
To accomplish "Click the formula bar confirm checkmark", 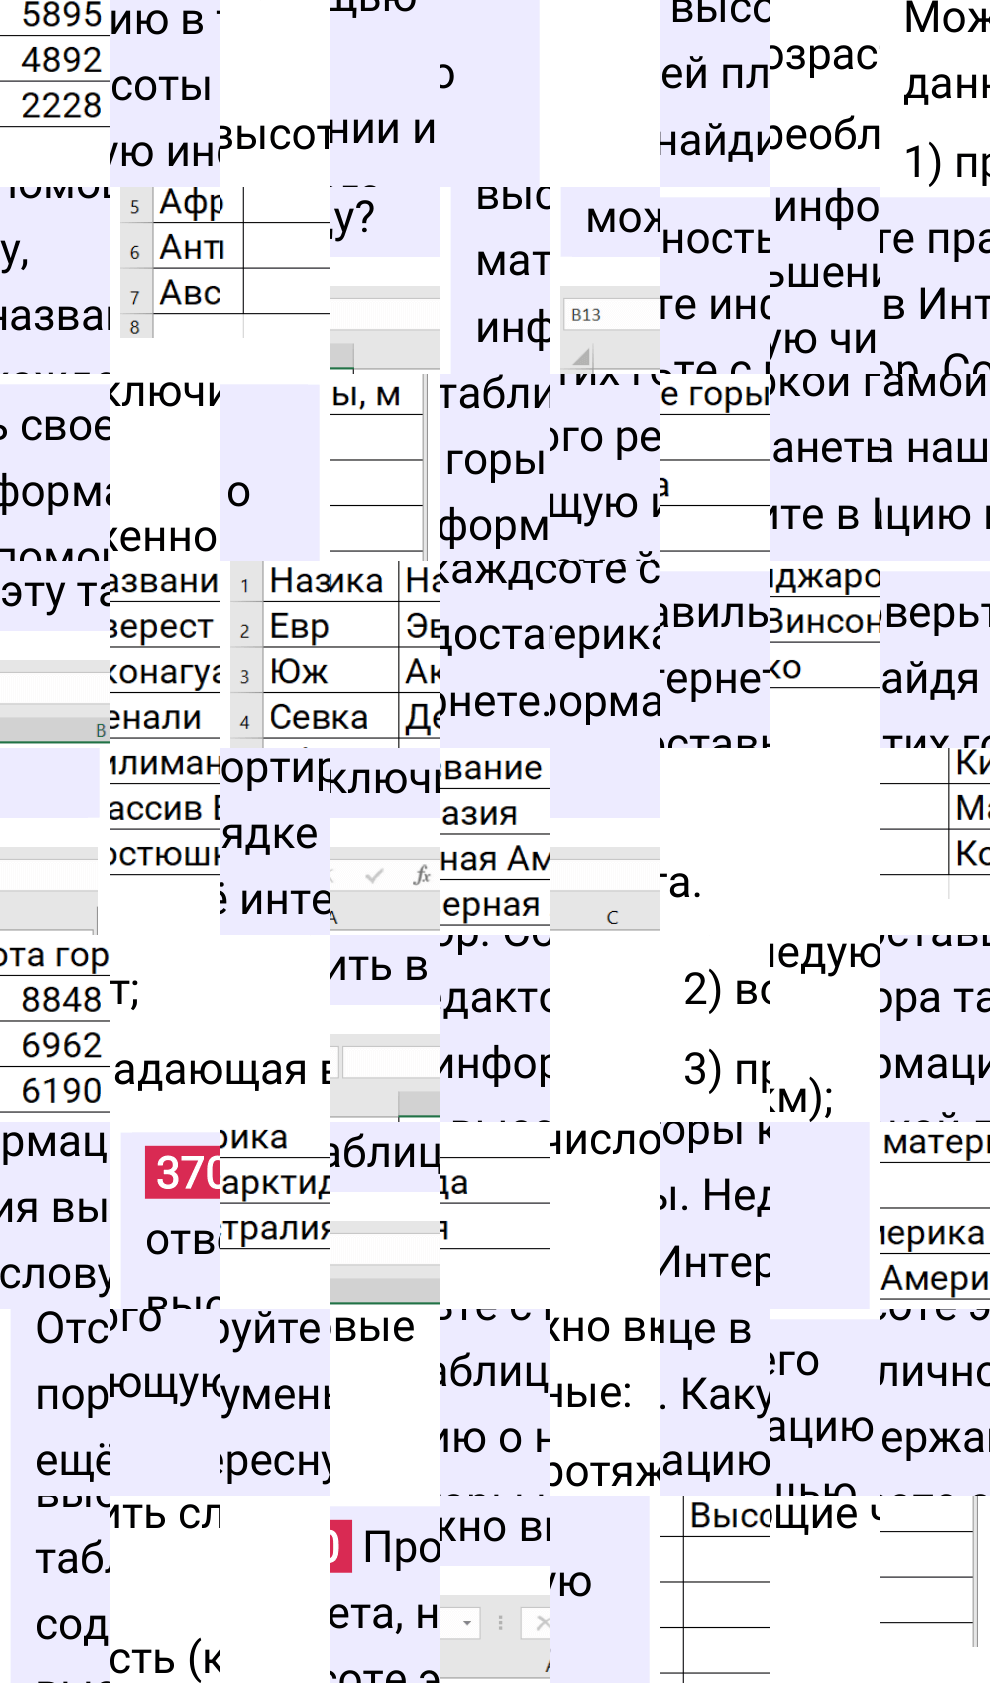I will click(x=375, y=876).
